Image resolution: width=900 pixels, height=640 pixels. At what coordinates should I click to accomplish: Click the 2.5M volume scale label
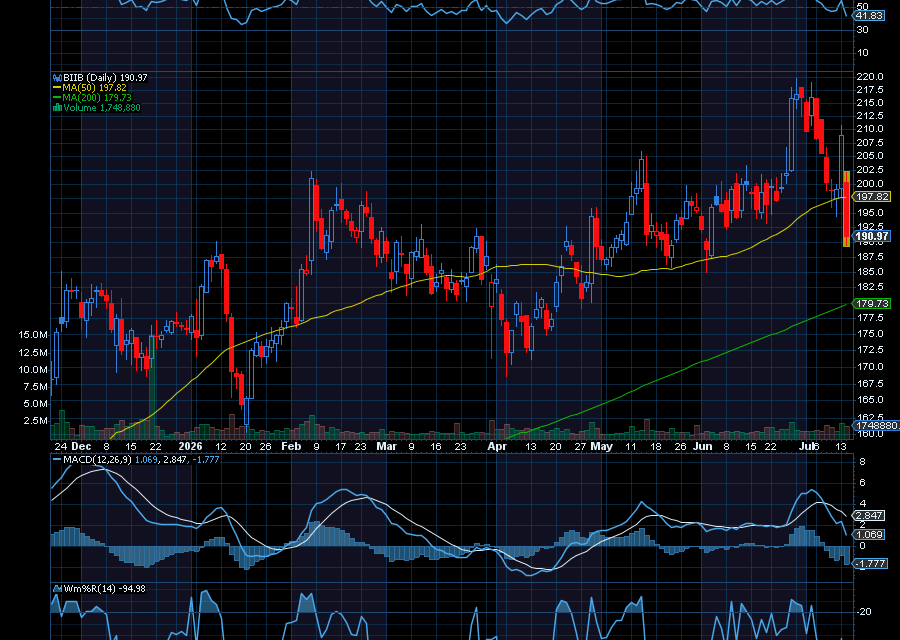tap(35, 421)
